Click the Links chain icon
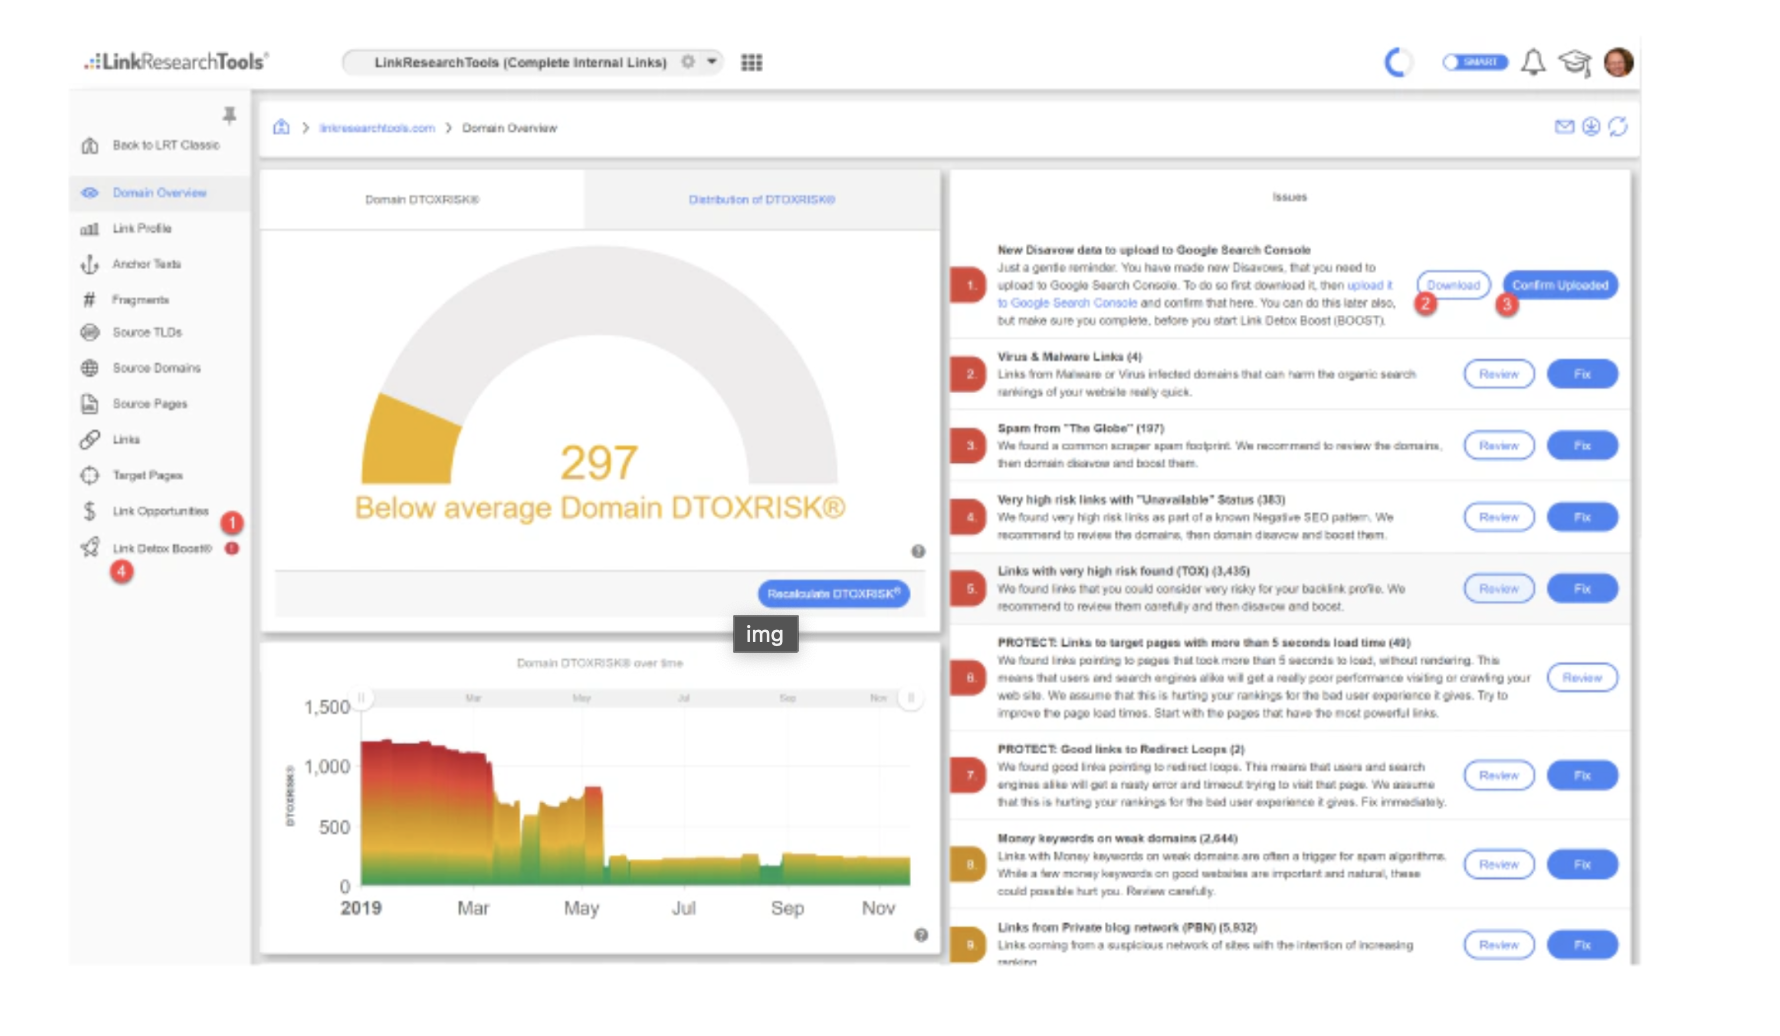 90,440
